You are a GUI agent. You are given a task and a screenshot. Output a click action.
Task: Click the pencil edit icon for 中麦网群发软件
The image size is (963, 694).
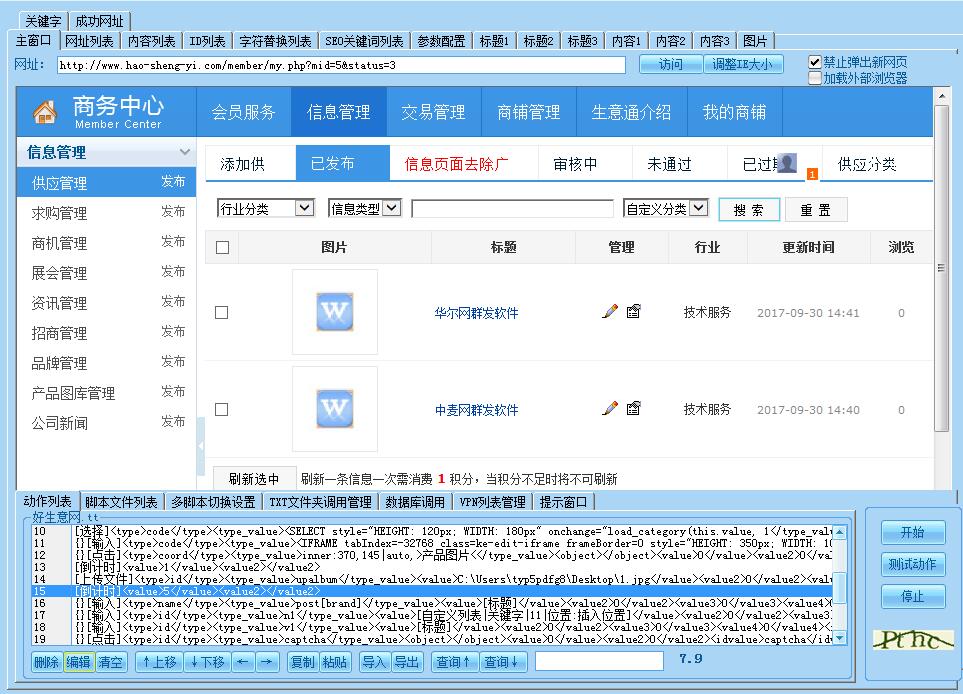tap(610, 408)
